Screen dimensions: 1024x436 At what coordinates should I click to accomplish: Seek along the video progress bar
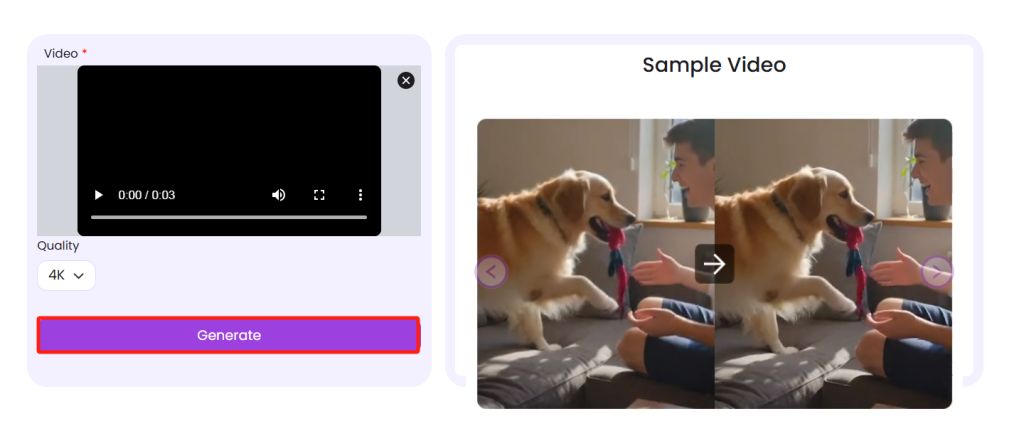(229, 217)
